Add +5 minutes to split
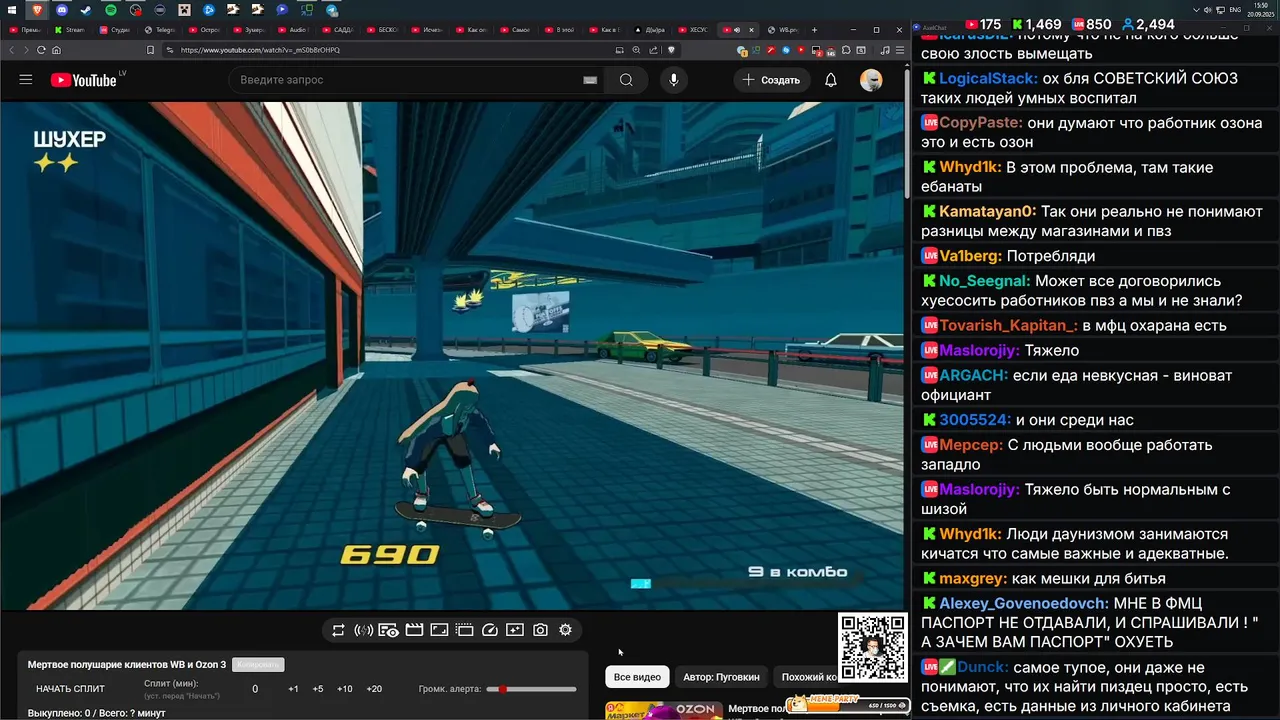The width and height of the screenshot is (1280, 720). pos(318,689)
